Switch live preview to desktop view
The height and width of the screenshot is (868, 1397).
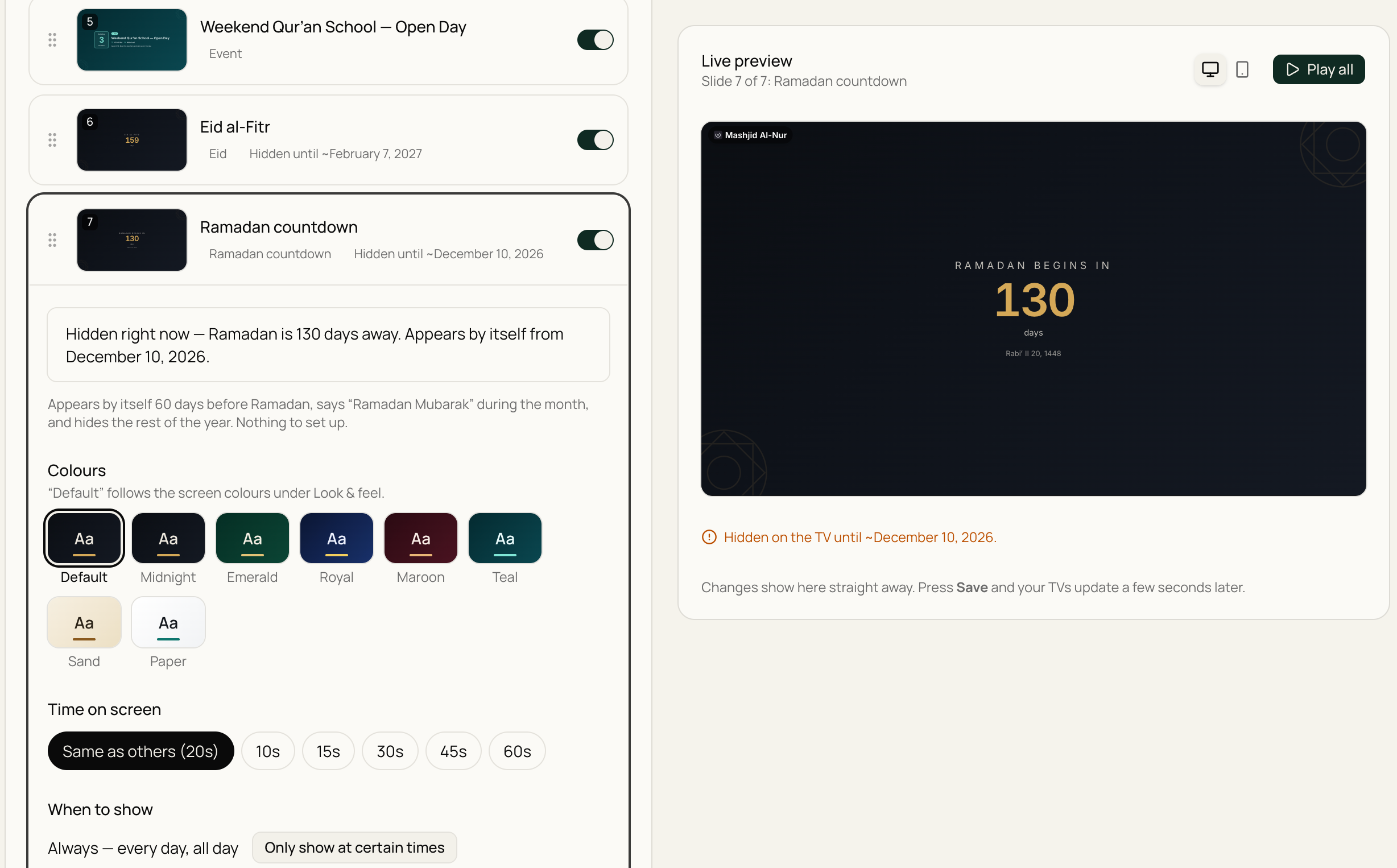1210,69
